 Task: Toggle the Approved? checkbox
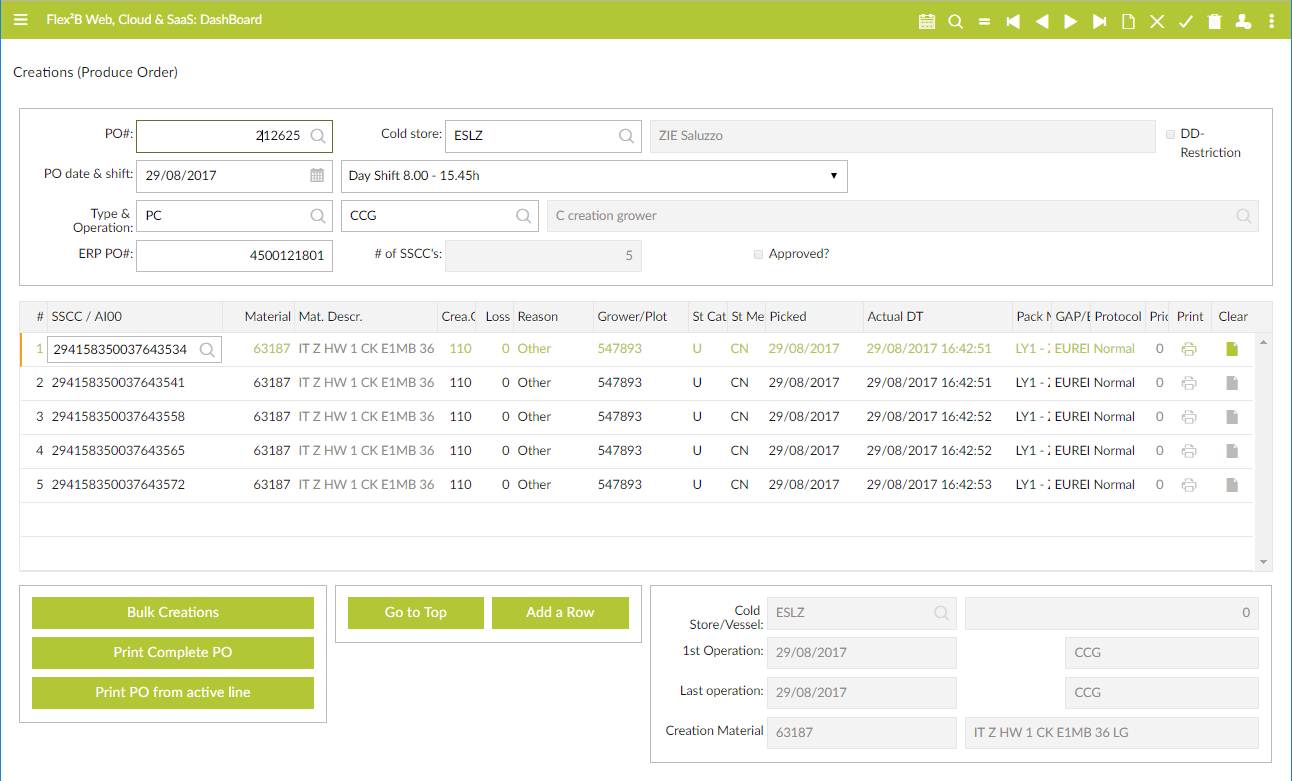point(758,255)
